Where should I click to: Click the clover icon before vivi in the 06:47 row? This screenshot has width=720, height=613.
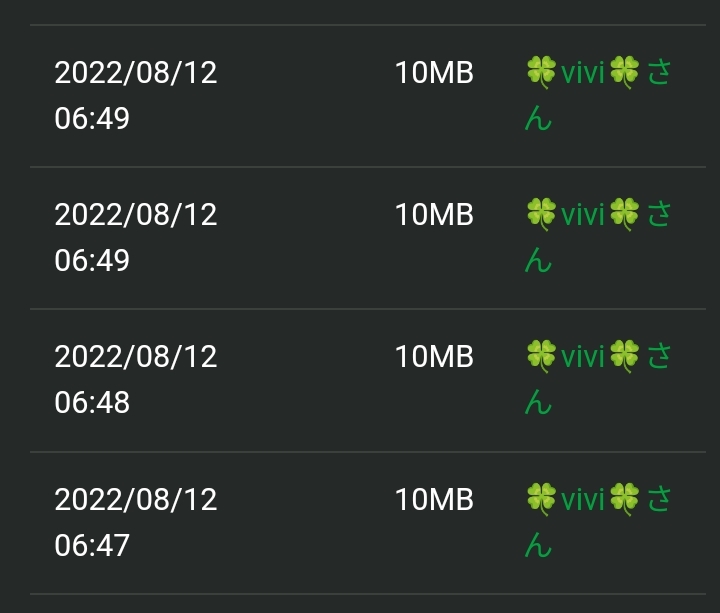click(x=541, y=498)
